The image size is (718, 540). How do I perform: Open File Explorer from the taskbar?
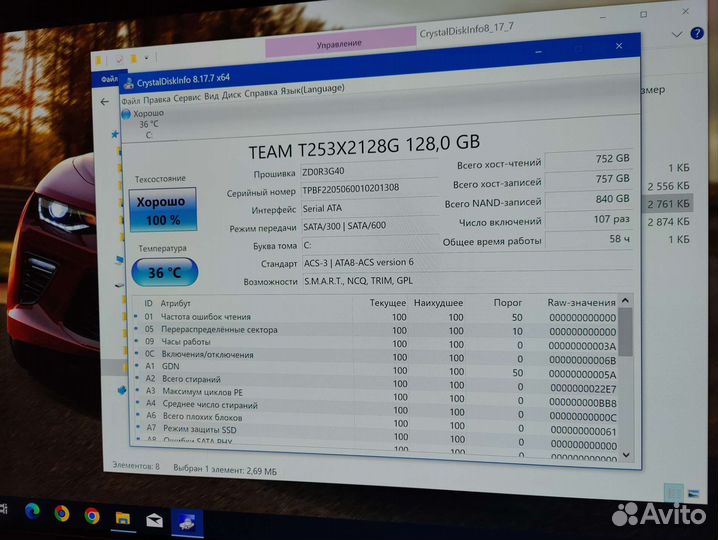pos(122,518)
